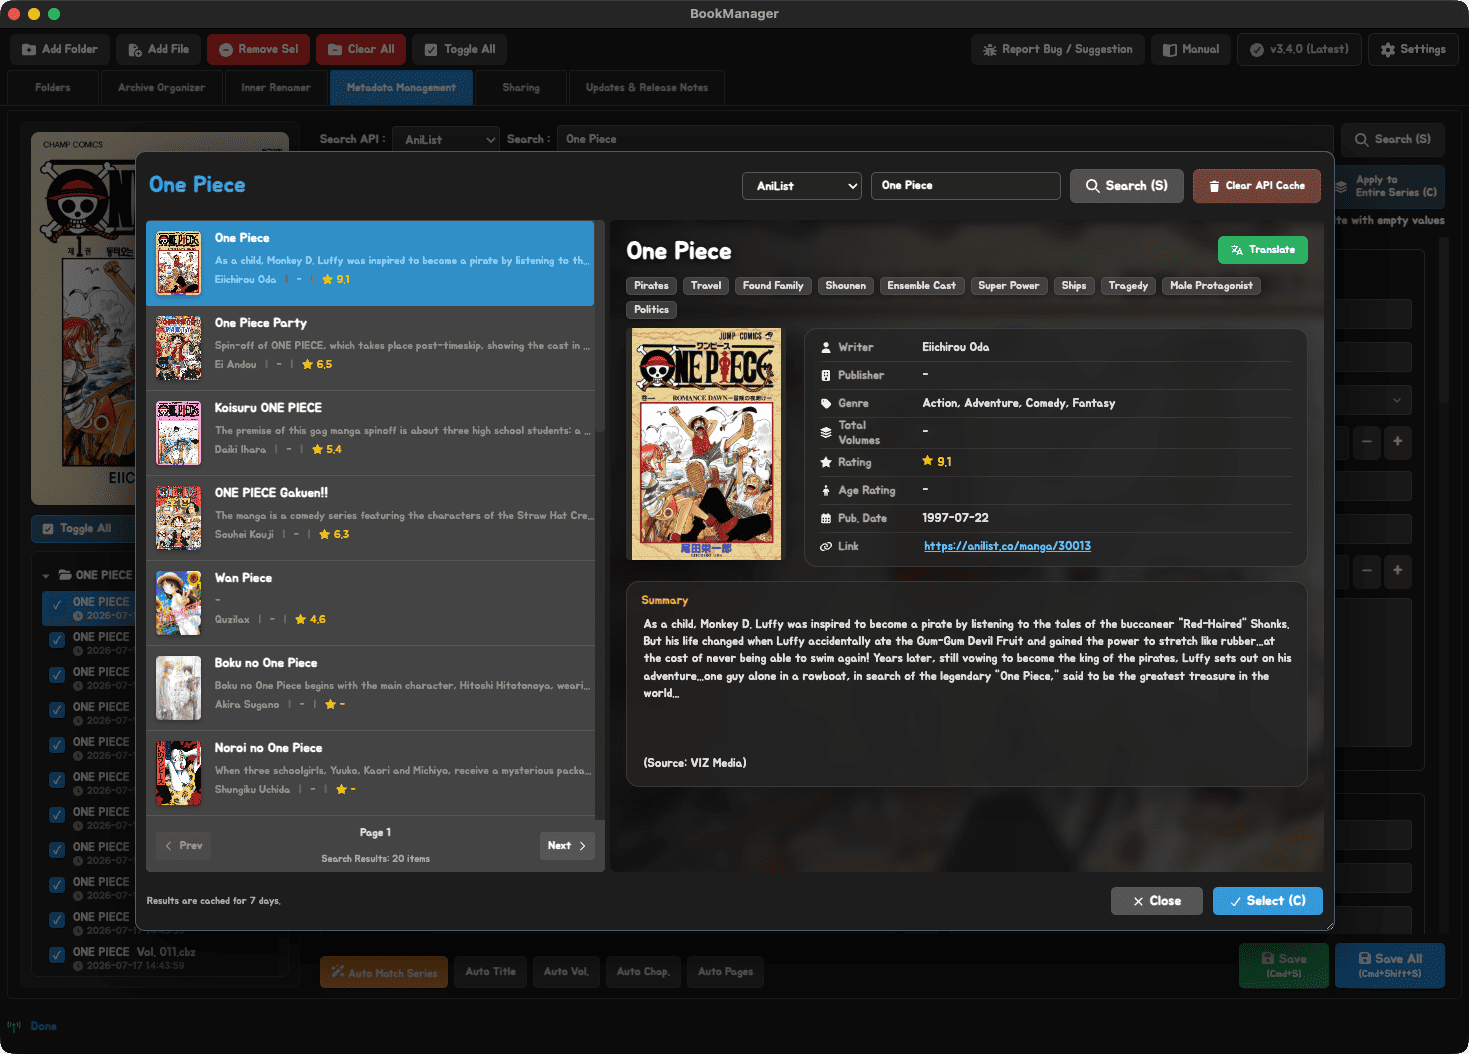Viewport: 1469px width, 1054px height.
Task: Uncheck the ONE PIECE Vol. 011.cbz checkbox
Action: [57, 955]
